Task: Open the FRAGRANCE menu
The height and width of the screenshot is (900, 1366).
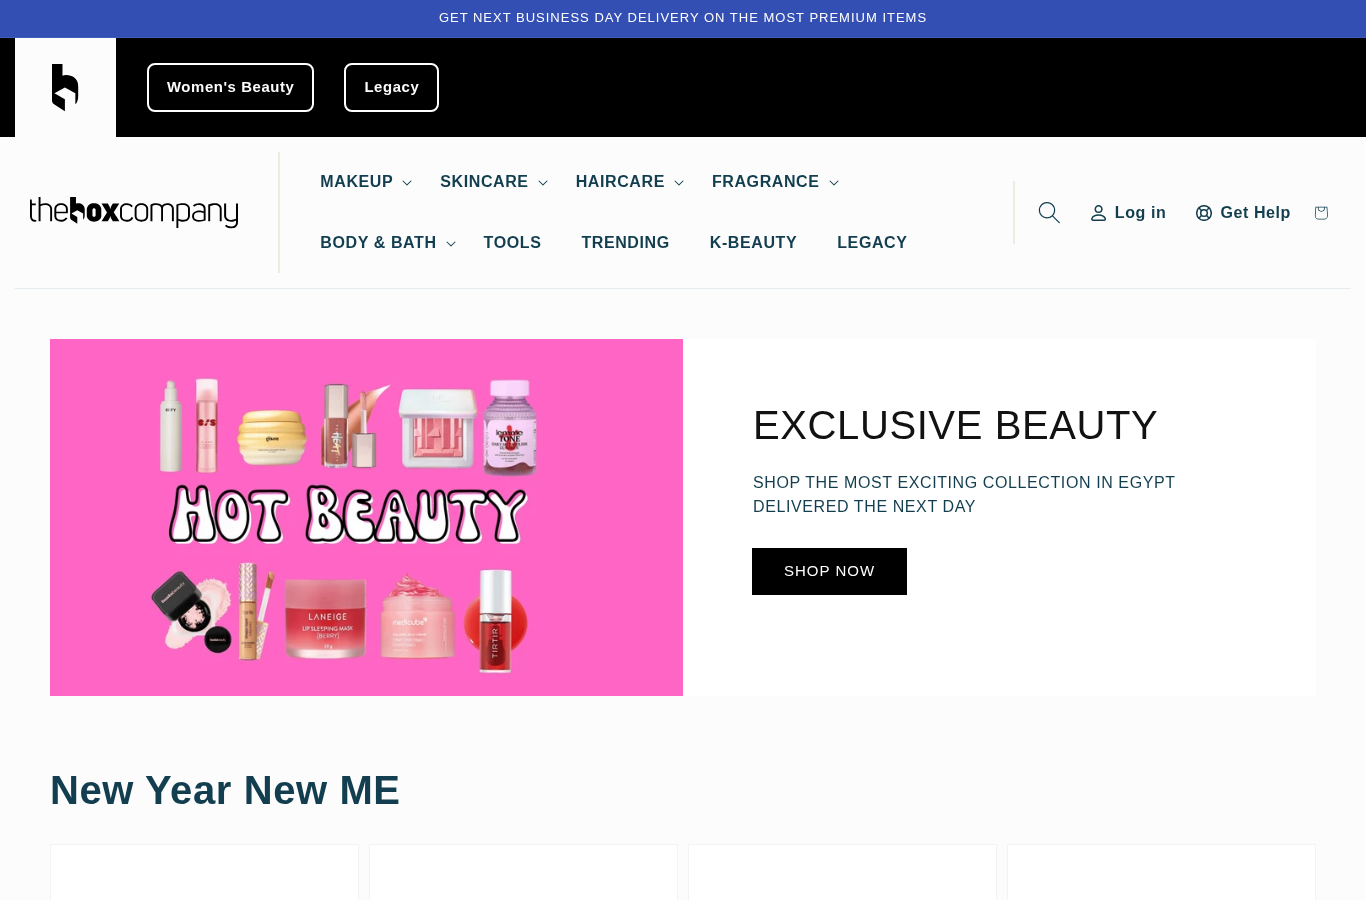Action: click(765, 182)
